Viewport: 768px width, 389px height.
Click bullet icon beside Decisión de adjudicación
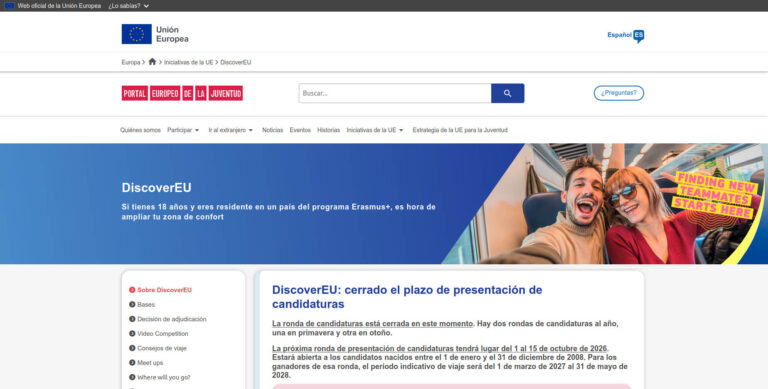coord(132,319)
